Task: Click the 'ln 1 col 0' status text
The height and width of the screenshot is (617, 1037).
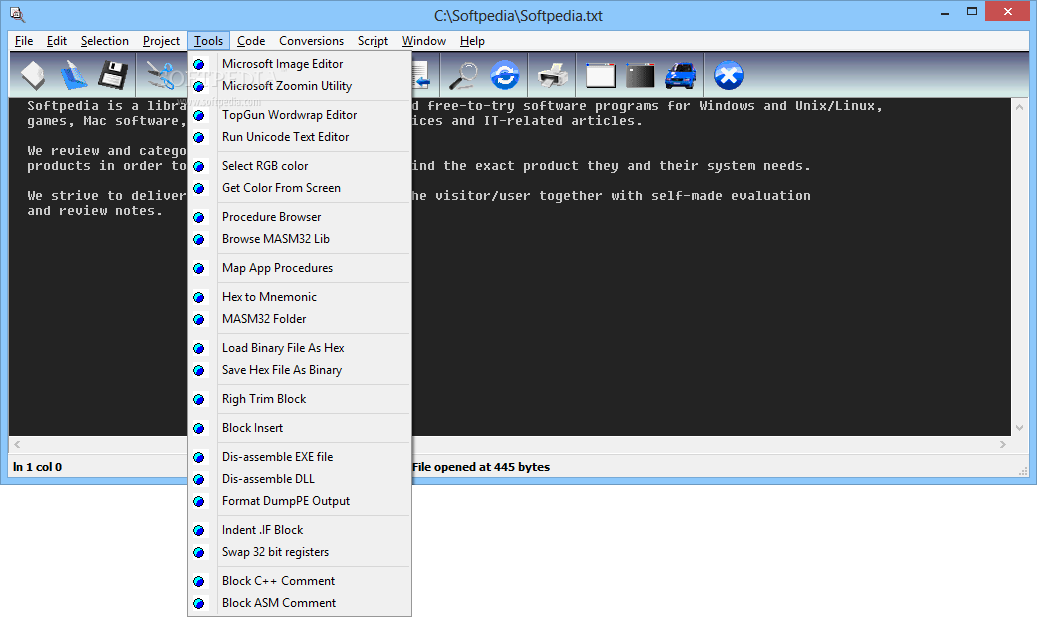Action: pyautogui.click(x=37, y=467)
